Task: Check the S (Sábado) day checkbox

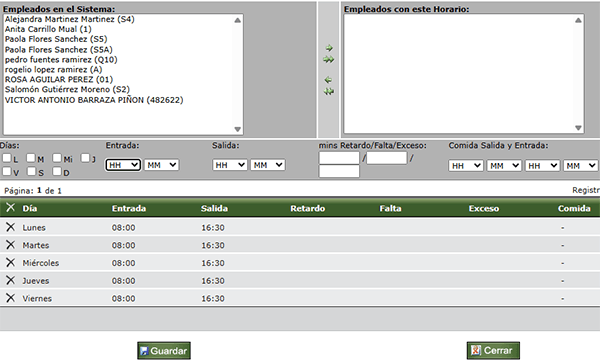Action: (31, 171)
